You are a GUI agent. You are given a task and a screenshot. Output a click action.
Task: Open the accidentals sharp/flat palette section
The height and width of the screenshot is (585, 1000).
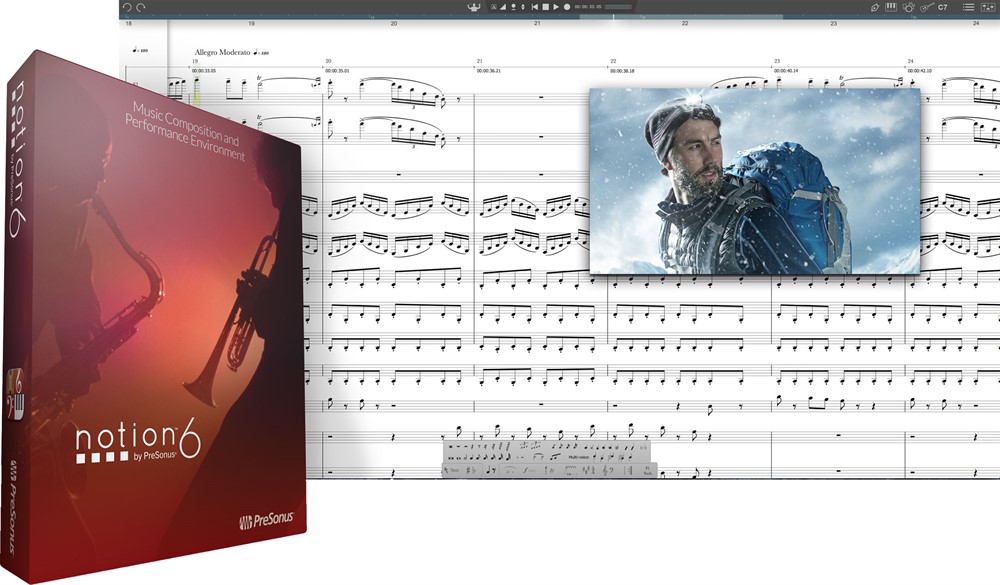[x=471, y=470]
